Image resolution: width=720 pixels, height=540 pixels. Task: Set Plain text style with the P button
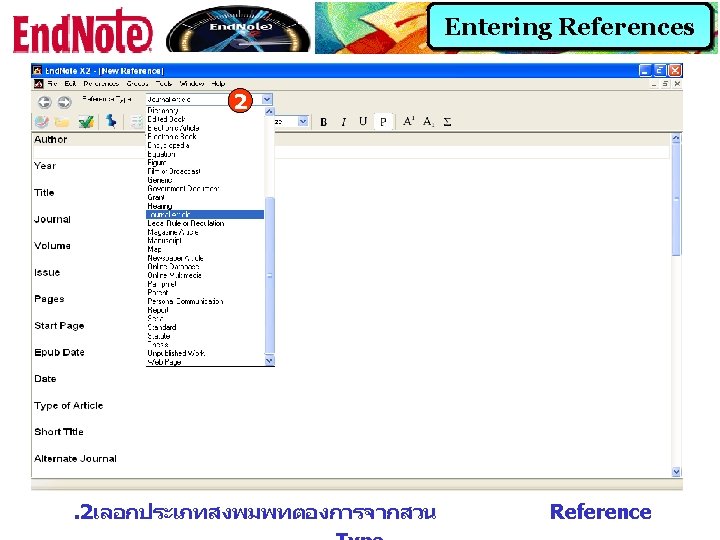tap(383, 122)
